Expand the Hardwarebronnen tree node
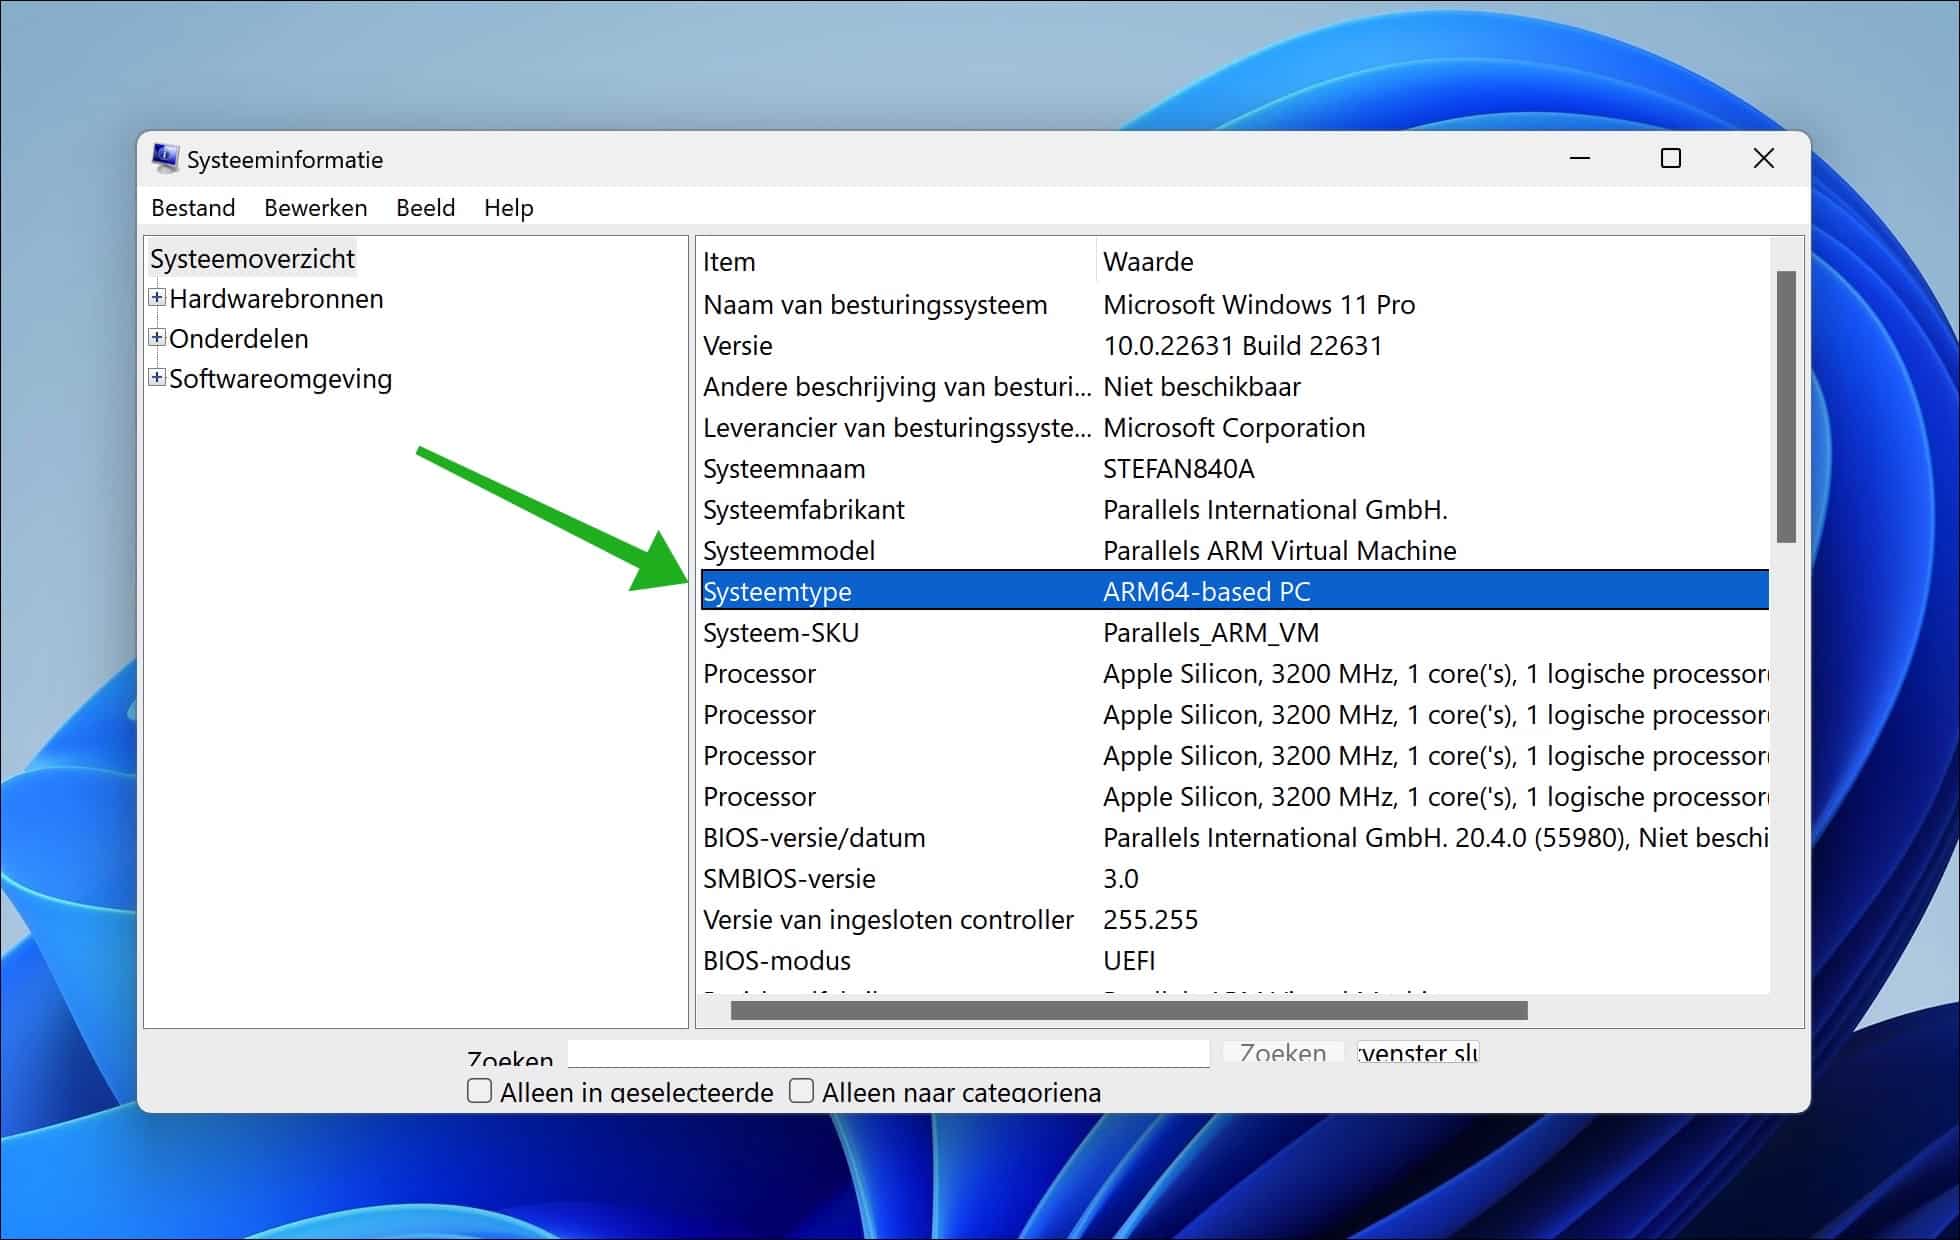 156,298
